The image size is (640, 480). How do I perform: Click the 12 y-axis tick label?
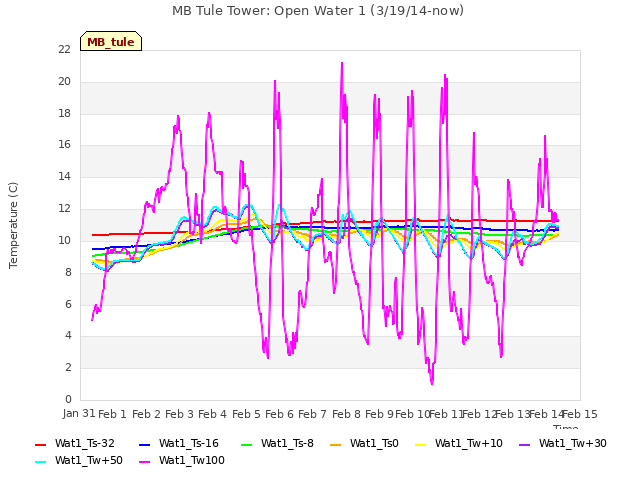[x=64, y=208]
